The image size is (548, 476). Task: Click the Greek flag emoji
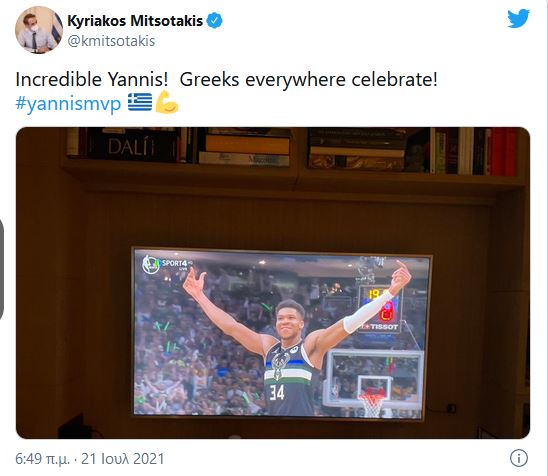coord(140,102)
